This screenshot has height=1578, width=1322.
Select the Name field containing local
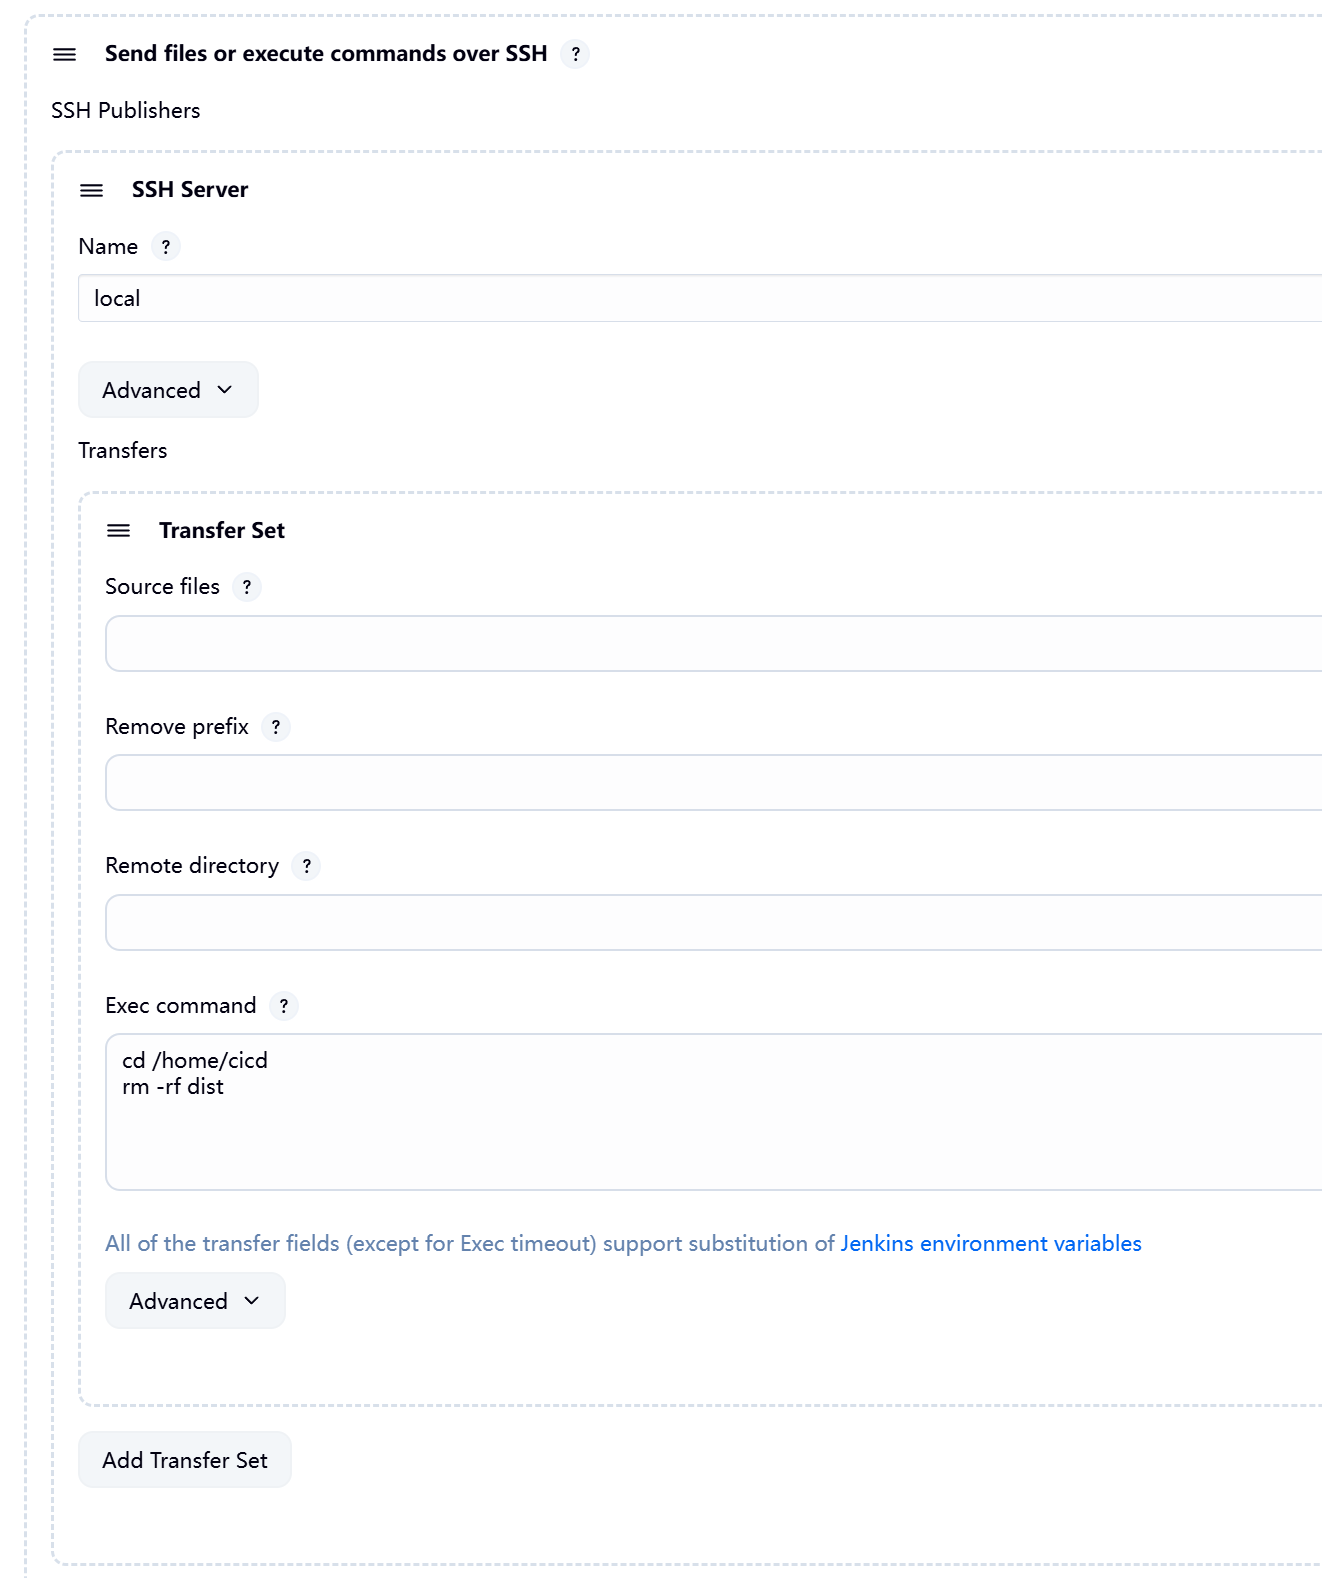[700, 298]
